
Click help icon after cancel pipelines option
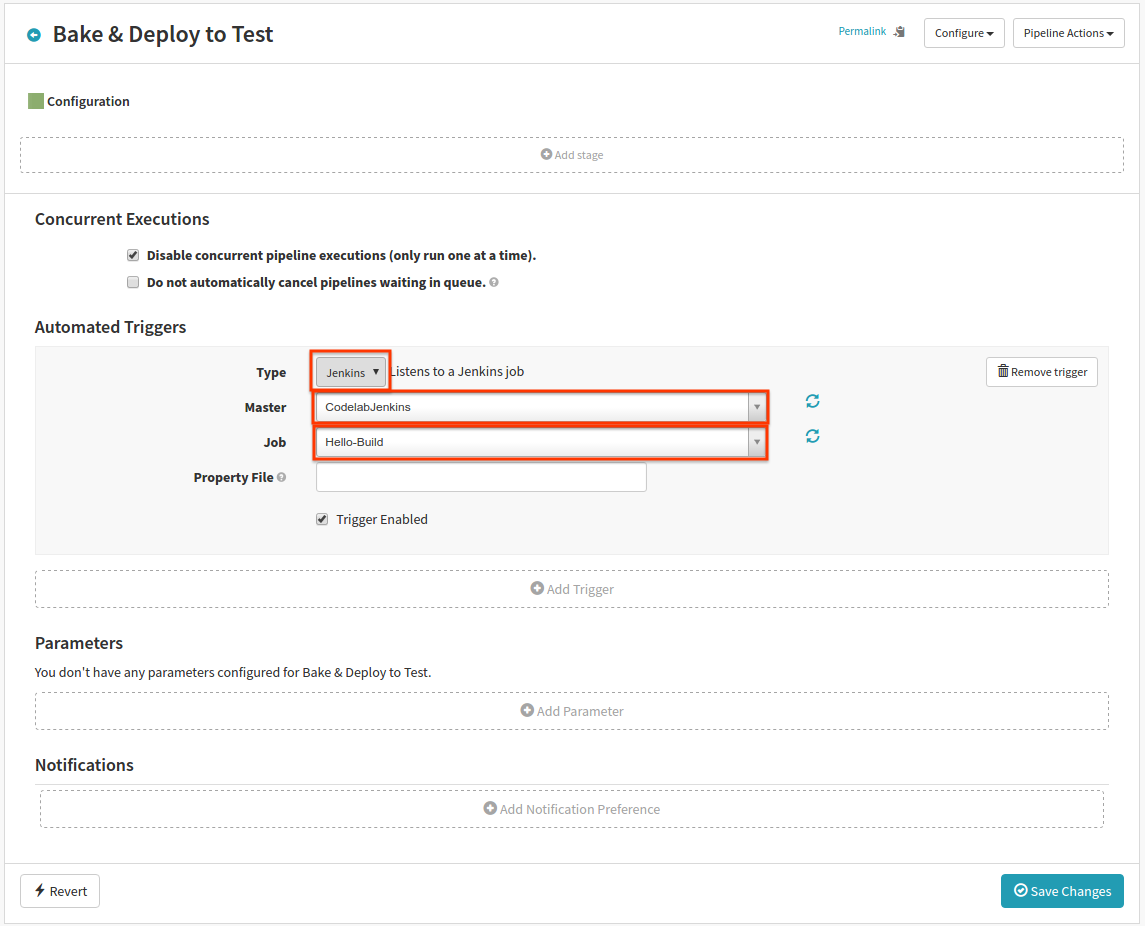tap(494, 283)
